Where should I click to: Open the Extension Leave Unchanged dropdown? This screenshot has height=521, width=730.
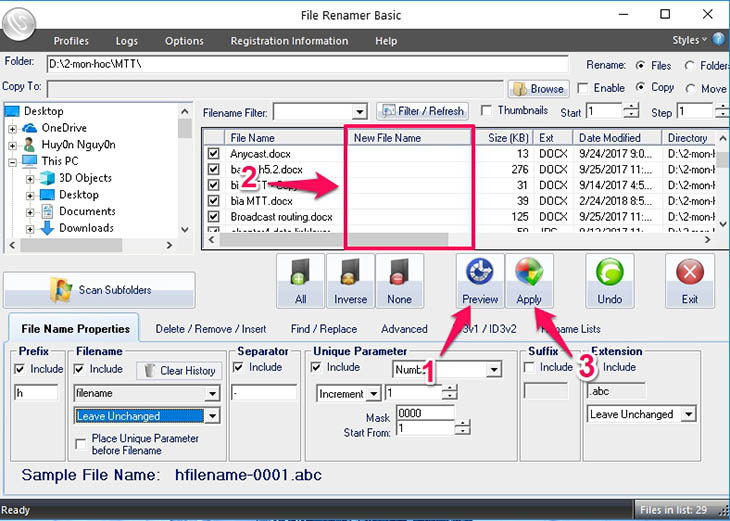(x=689, y=414)
